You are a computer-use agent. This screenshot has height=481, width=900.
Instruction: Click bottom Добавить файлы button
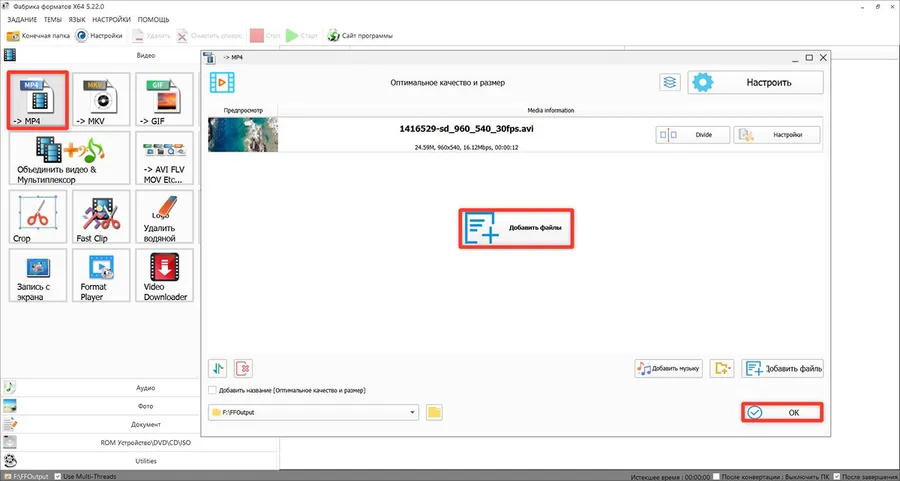(x=782, y=368)
